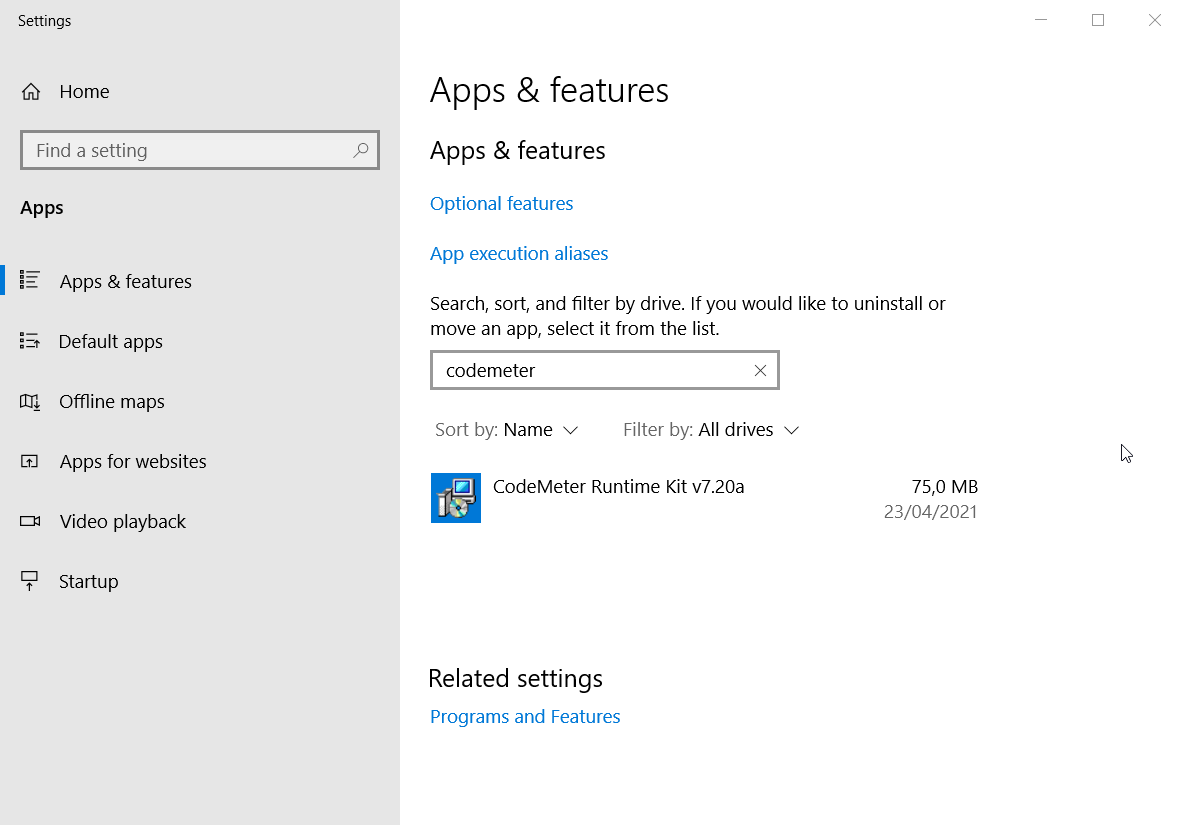This screenshot has height=825, width=1184.
Task: Open the Programs and Features link
Action: click(525, 716)
